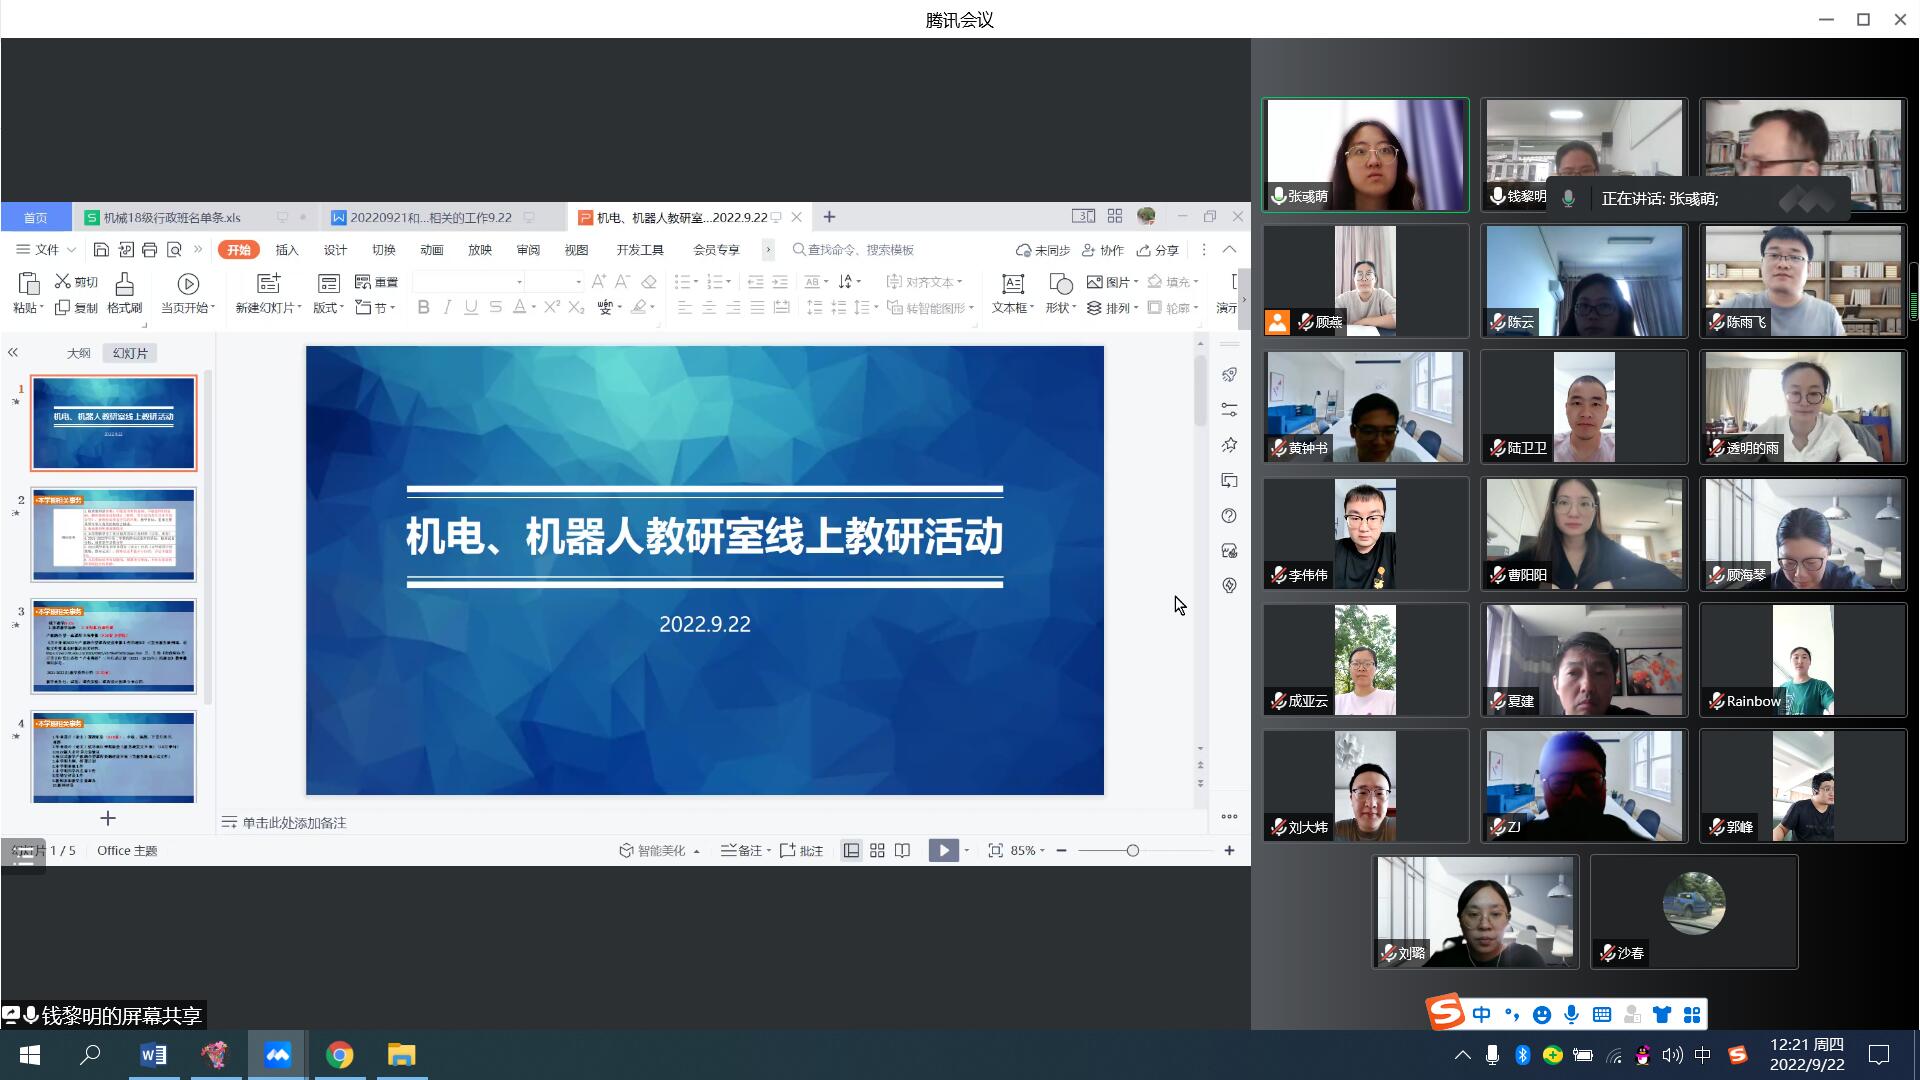Open the Design (设计) ribbon tab

click(x=335, y=250)
